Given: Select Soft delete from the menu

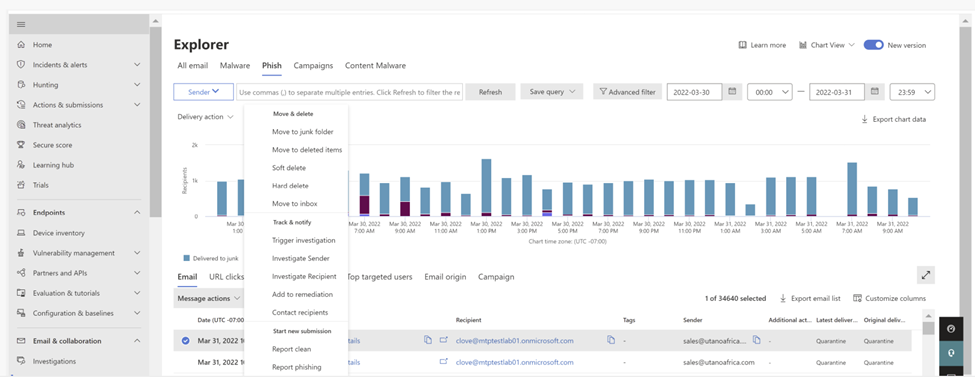Looking at the screenshot, I should point(289,168).
